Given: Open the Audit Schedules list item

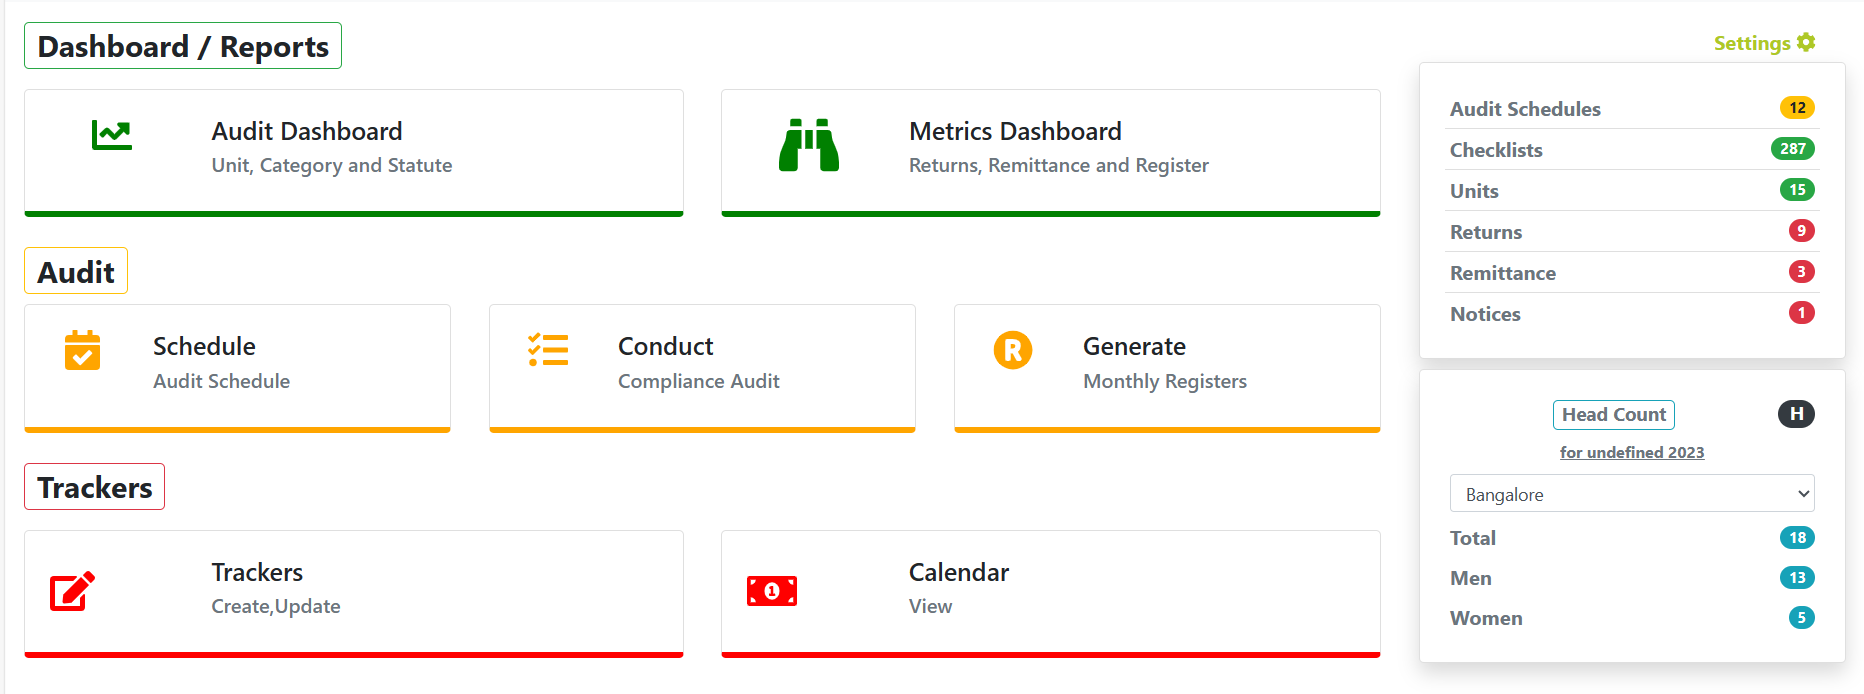Looking at the screenshot, I should click(1525, 109).
